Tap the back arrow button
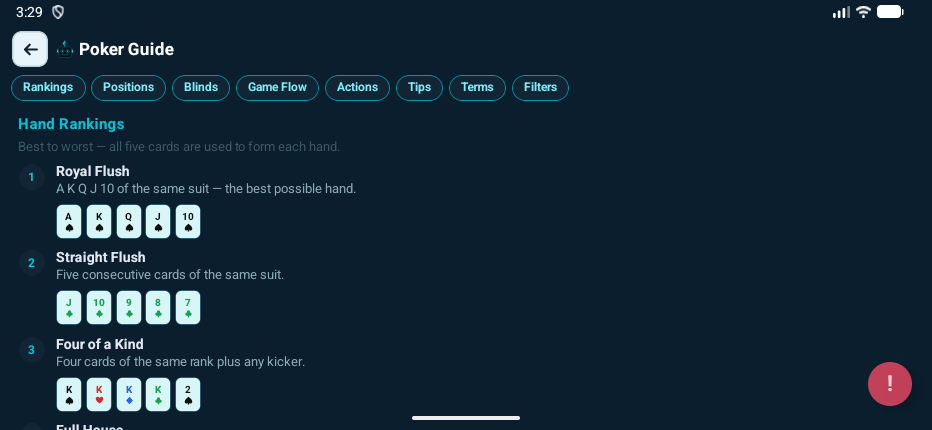 (x=30, y=49)
